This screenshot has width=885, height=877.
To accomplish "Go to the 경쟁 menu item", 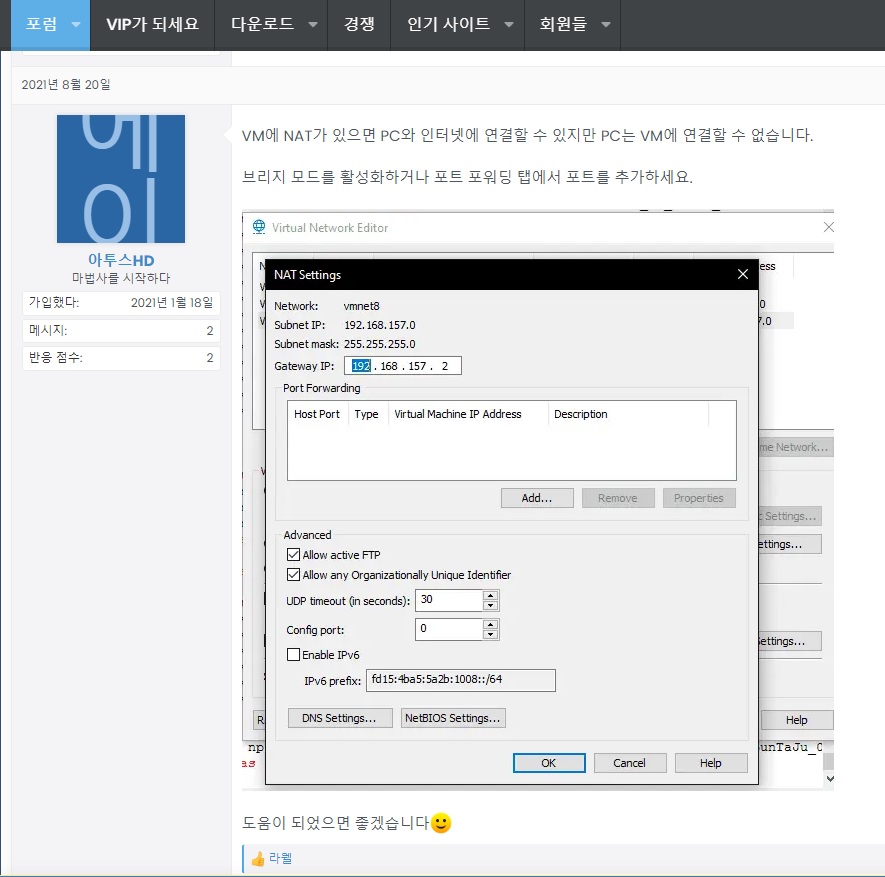I will click(359, 24).
